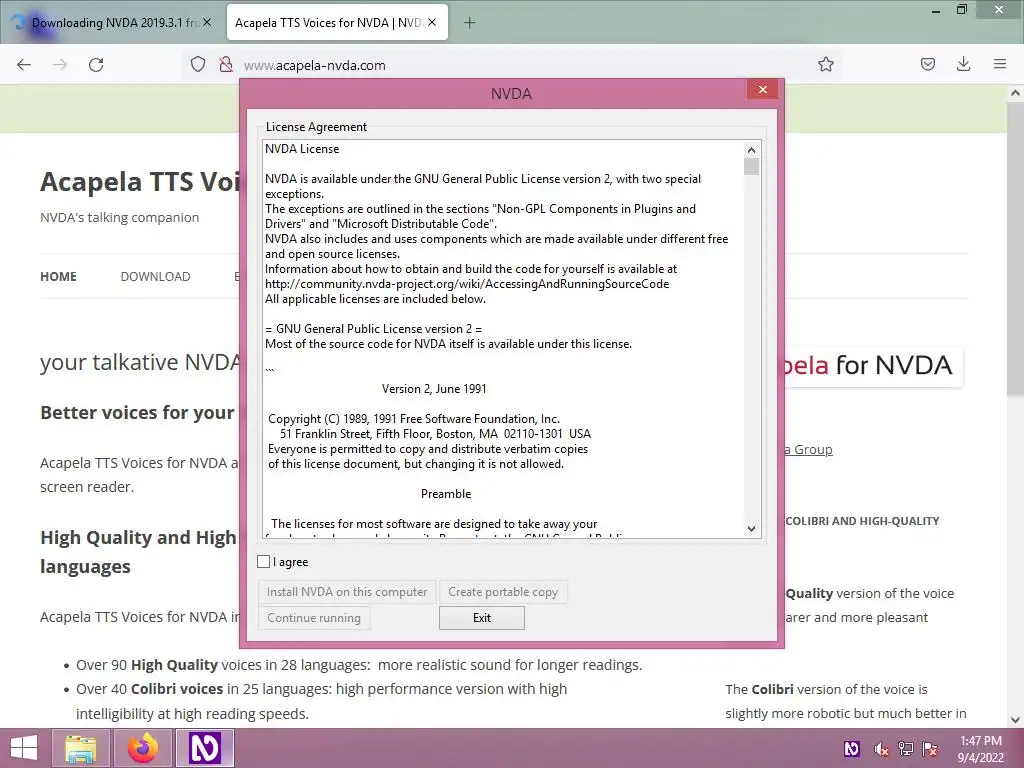The width and height of the screenshot is (1024, 768).
Task: Click the Exit button in NVDA dialog
Action: tap(482, 618)
